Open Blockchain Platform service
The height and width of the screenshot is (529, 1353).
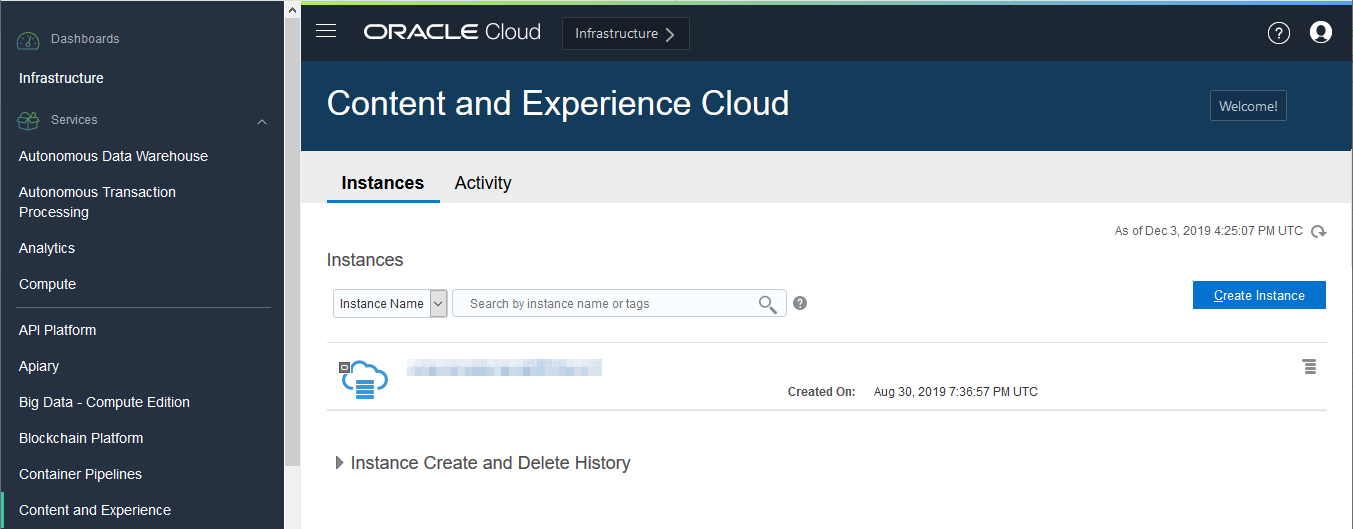point(81,438)
